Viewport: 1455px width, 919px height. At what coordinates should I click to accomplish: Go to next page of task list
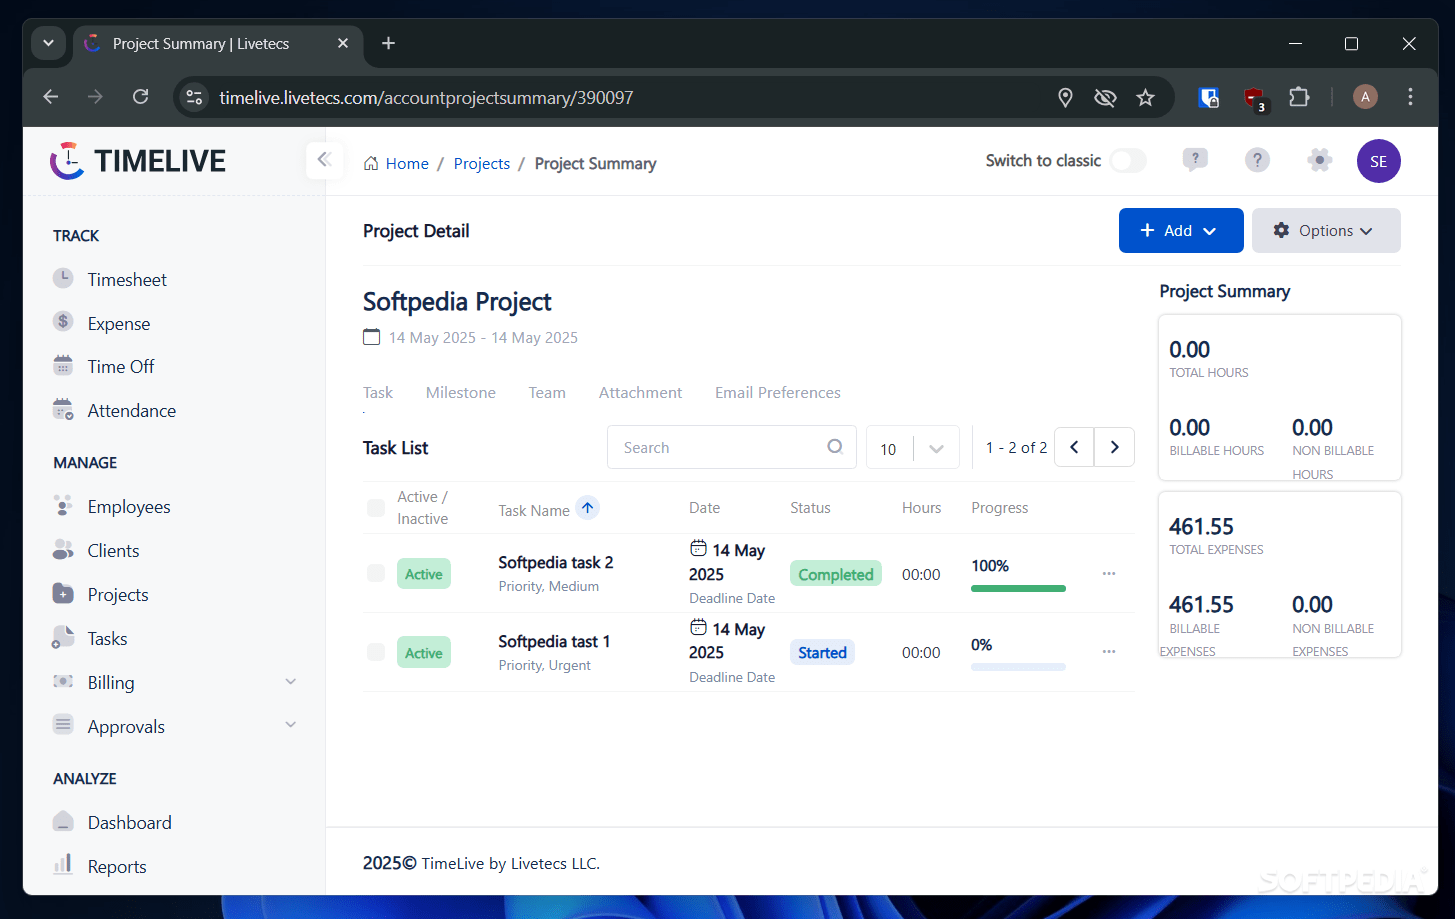coord(1114,447)
